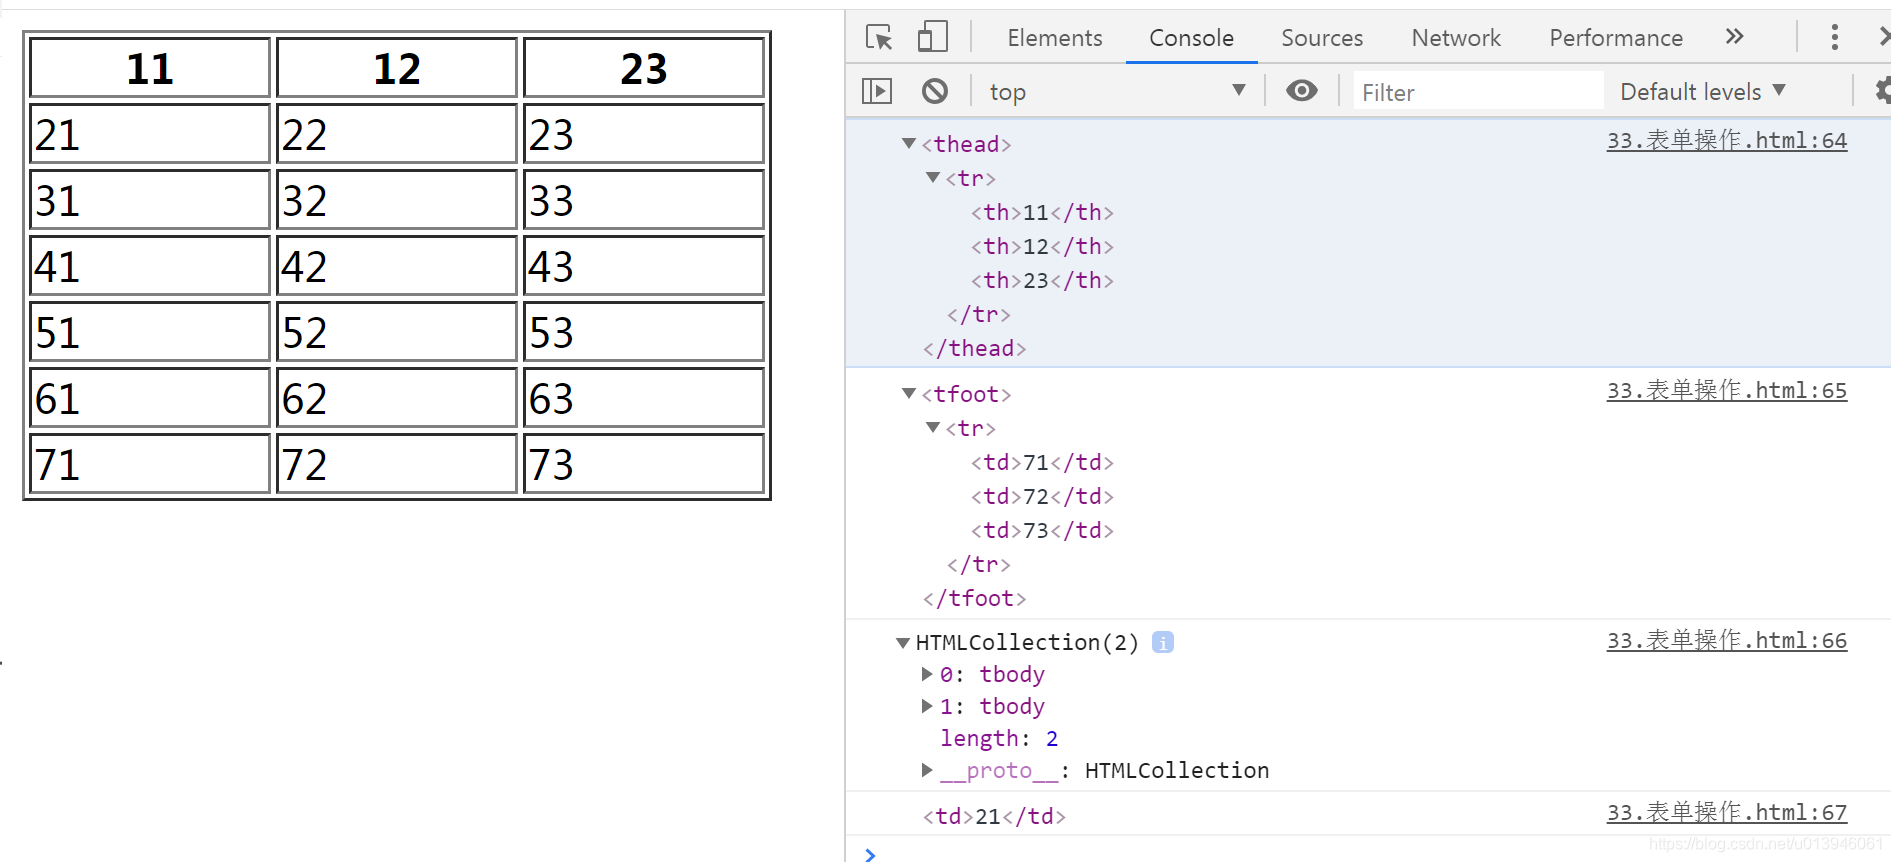Clear the console with the ban icon
Viewport: 1891px width, 862px height.
click(935, 91)
